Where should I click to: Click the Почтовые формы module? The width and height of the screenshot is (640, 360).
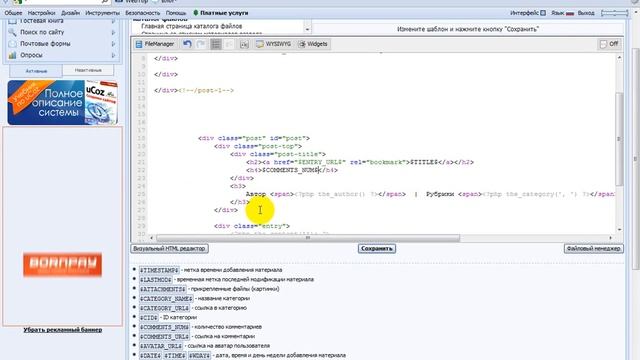pyautogui.click(x=45, y=43)
